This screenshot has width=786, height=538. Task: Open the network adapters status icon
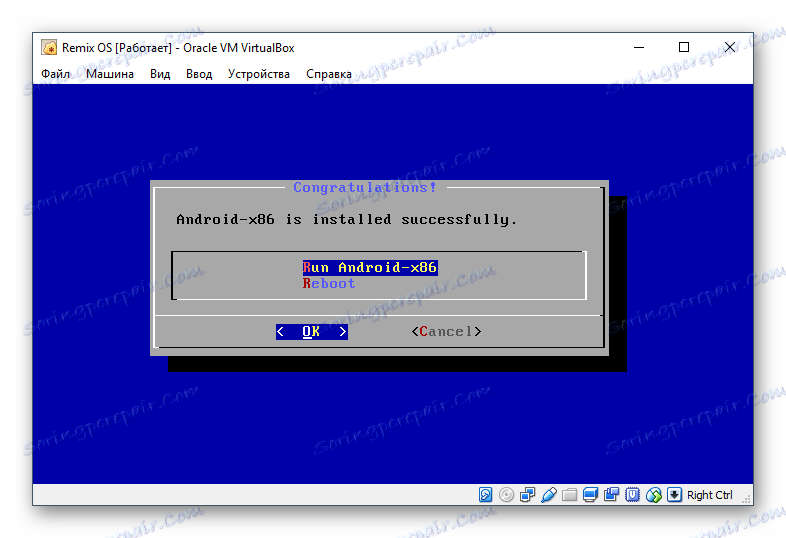pyautogui.click(x=527, y=495)
